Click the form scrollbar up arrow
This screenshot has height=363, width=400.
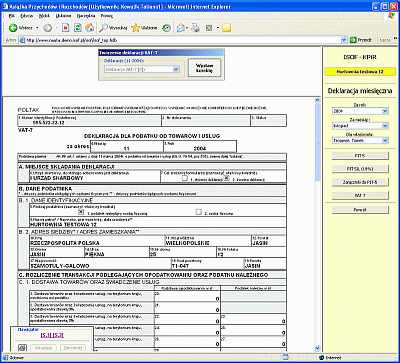317,100
